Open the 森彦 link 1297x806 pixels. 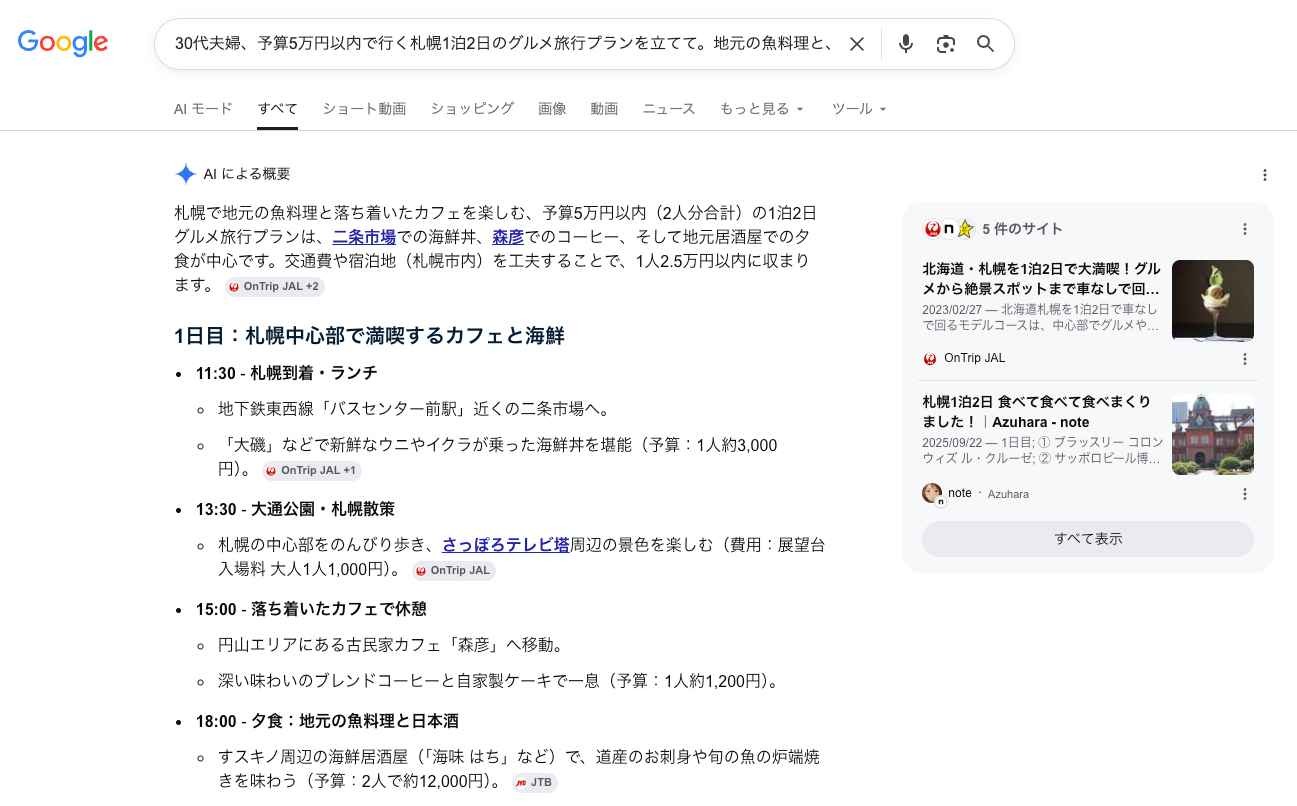(508, 237)
